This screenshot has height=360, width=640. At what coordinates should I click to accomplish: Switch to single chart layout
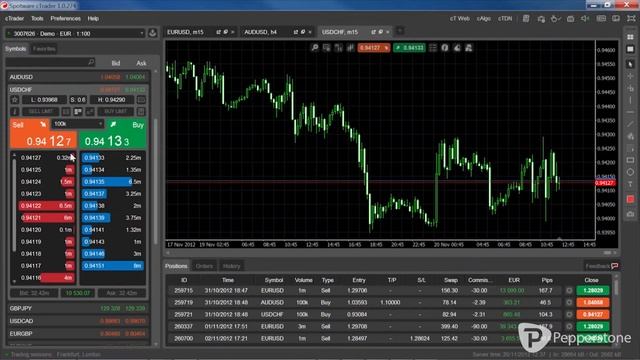630,49
